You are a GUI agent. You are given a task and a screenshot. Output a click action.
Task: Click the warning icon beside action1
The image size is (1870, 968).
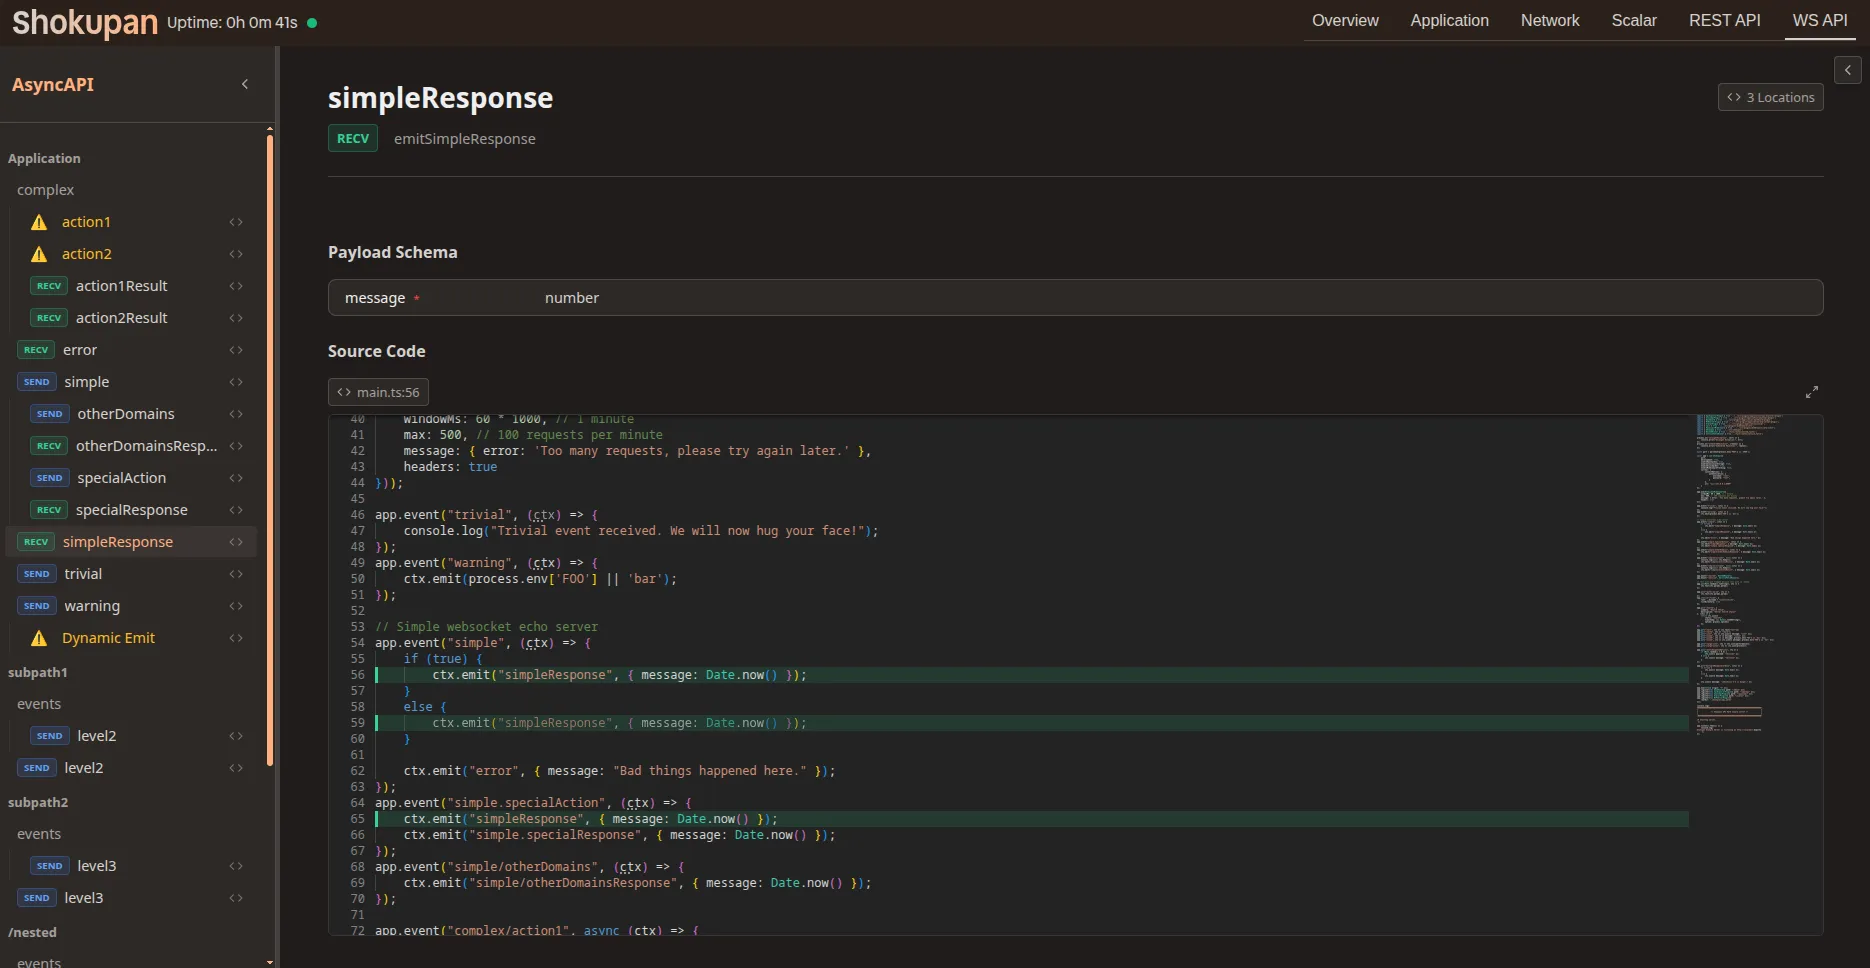38,222
